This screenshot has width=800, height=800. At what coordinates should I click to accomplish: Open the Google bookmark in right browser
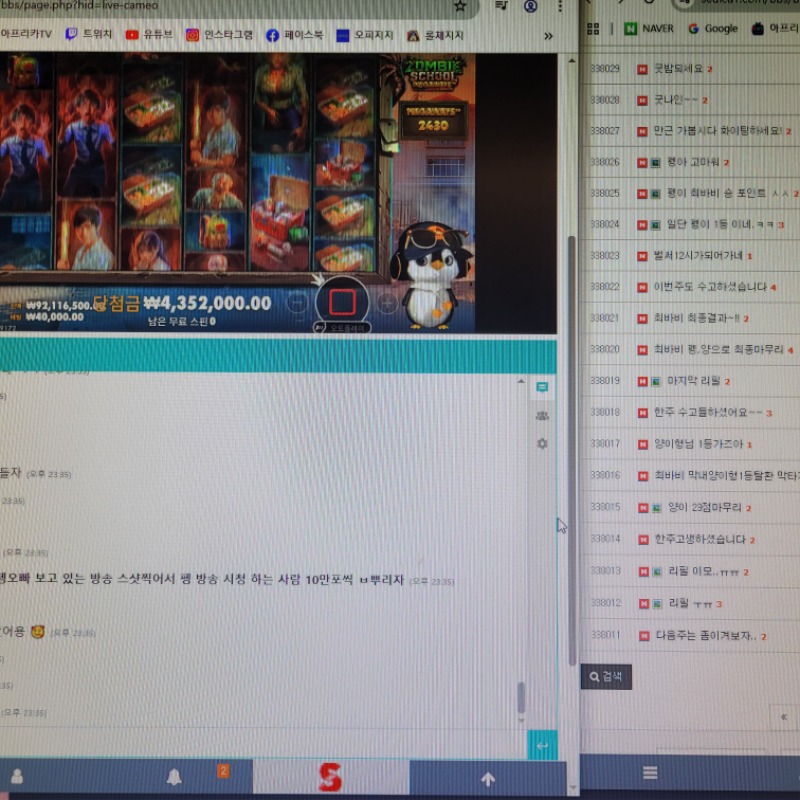[713, 29]
